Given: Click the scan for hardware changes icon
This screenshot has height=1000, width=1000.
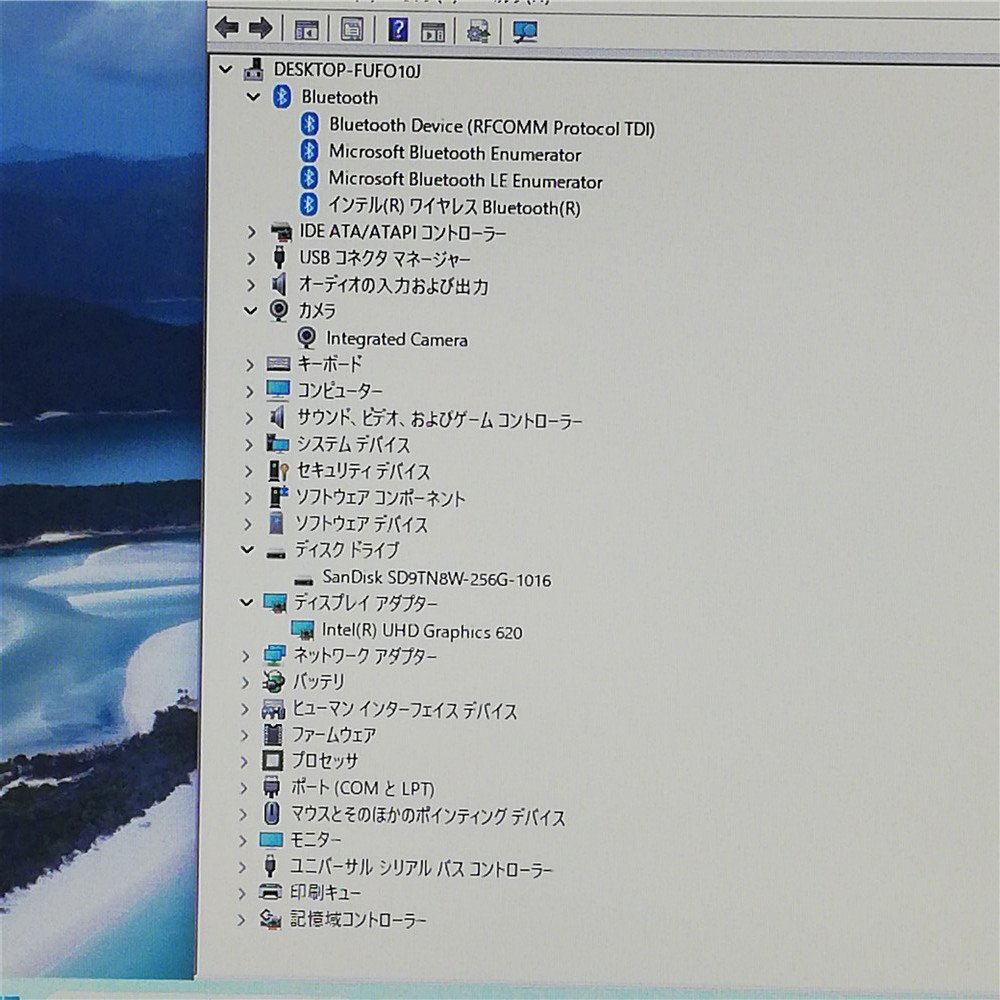Looking at the screenshot, I should coord(524,31).
